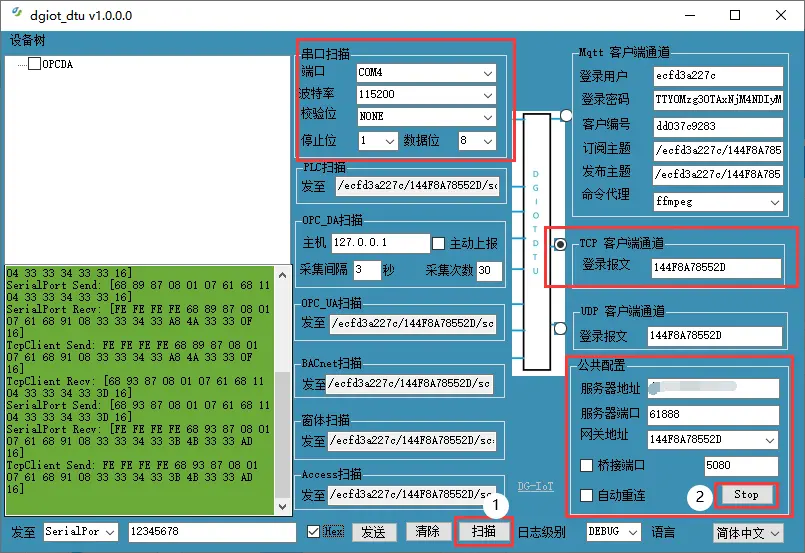The image size is (805, 553).
Task: Enable the 主动上报 checkbox
Action: (x=438, y=243)
